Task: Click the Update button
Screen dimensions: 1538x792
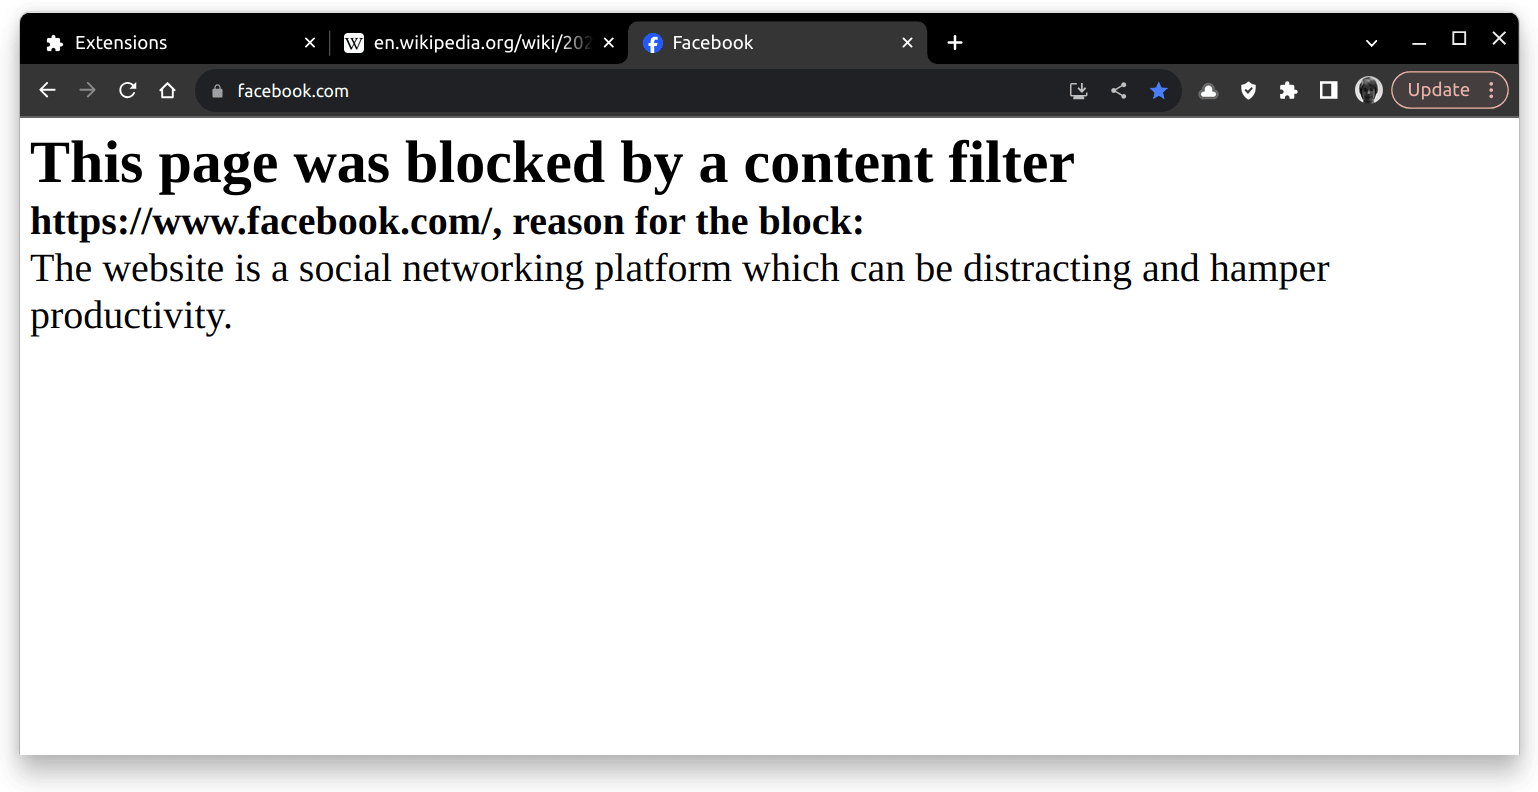Action: pyautogui.click(x=1438, y=90)
